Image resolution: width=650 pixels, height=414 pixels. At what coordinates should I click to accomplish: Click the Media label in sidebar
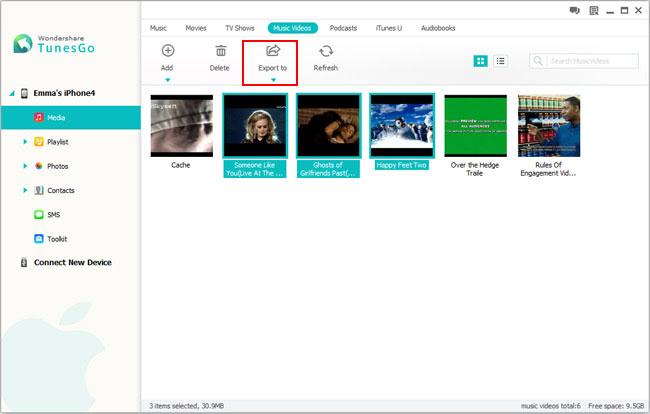[56, 118]
